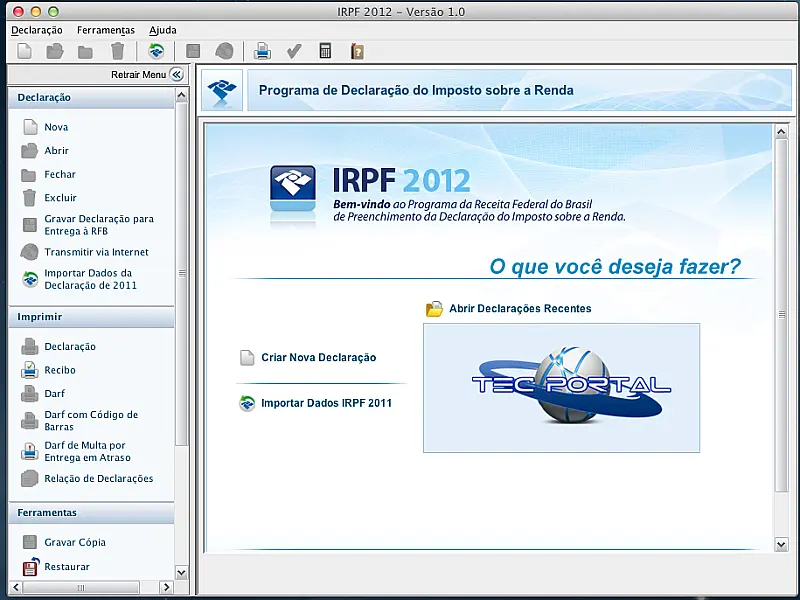The image size is (800, 600).
Task: Click the Recibo printer icon
Action: click(x=30, y=370)
